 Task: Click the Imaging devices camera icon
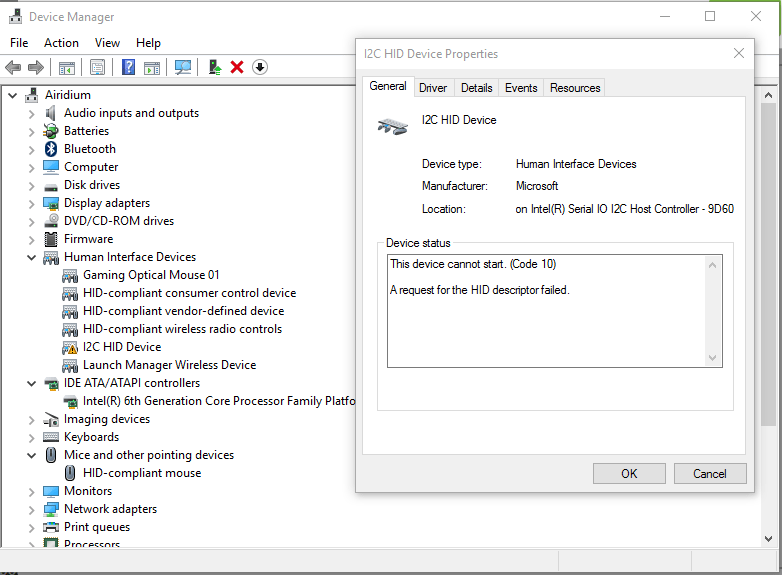(x=51, y=419)
